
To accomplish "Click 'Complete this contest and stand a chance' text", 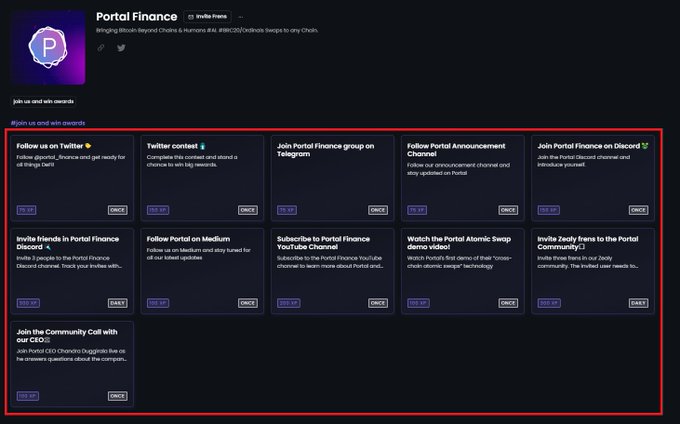I will (192, 161).
